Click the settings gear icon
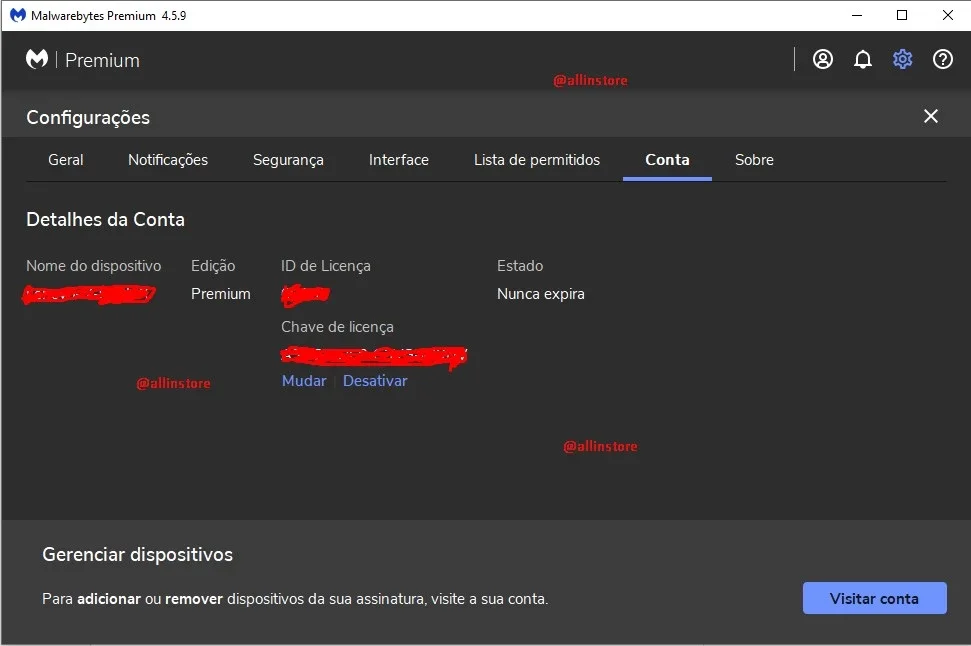 click(902, 59)
